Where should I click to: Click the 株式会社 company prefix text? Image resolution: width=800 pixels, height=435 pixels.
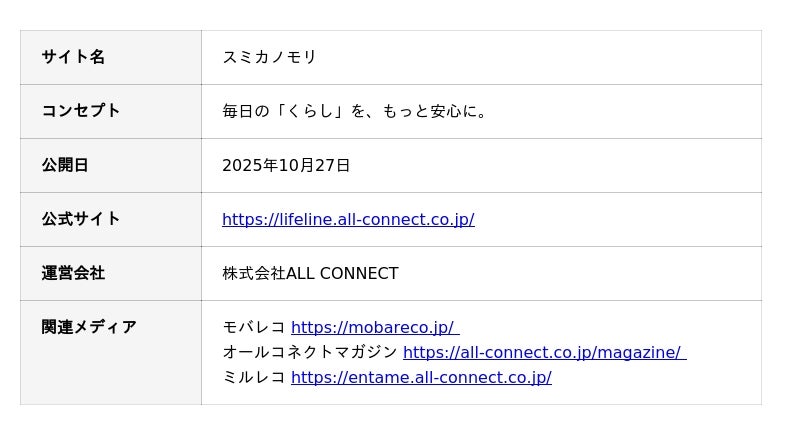(x=254, y=274)
